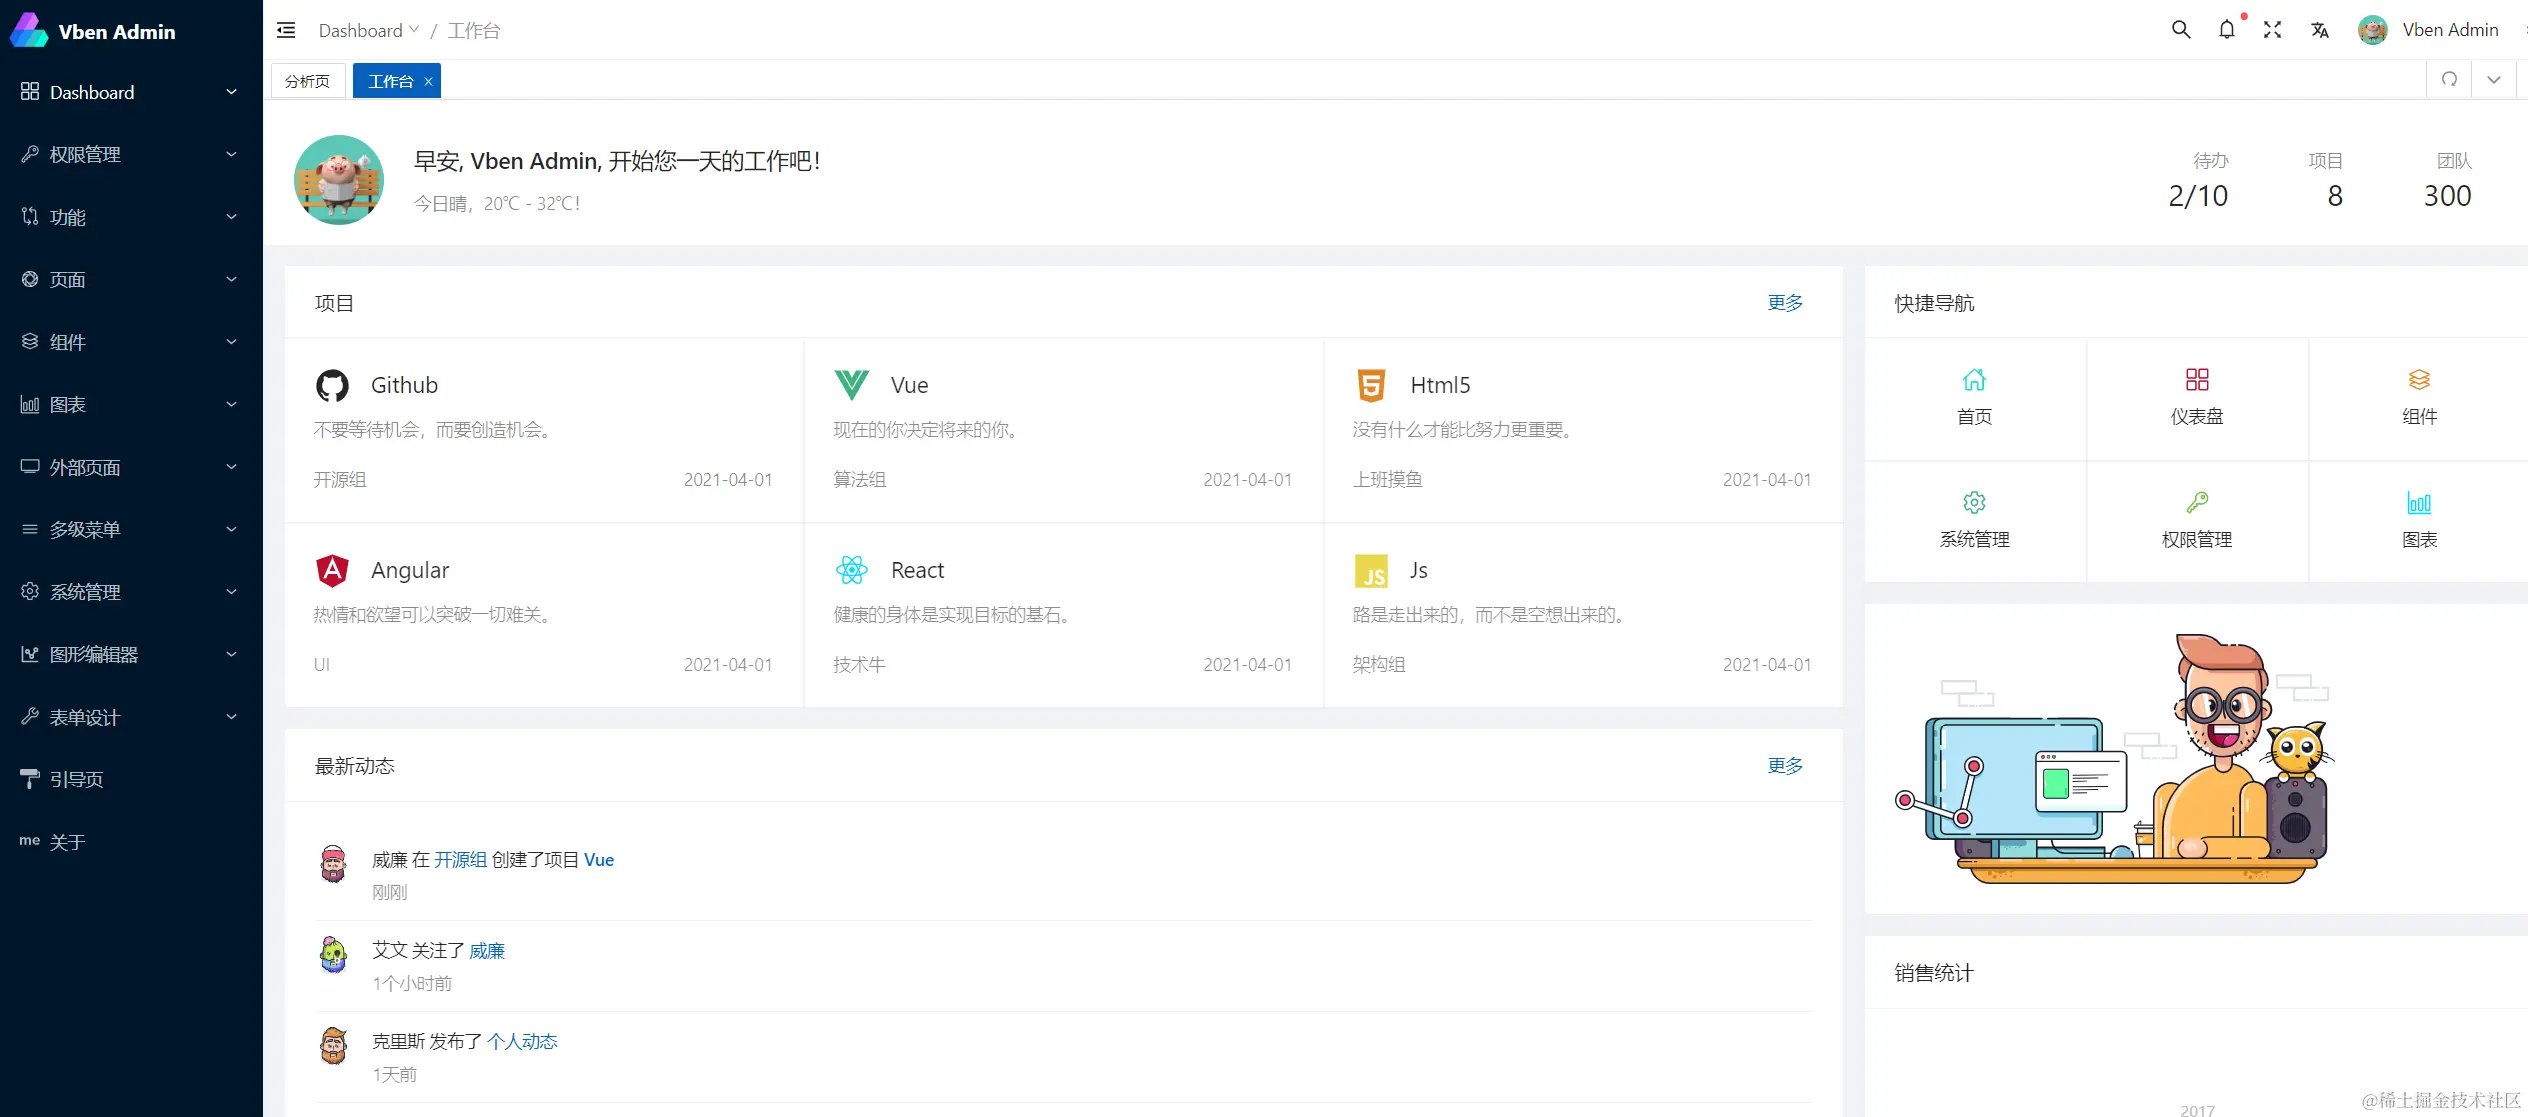2528x1117 pixels.
Task: Collapse the sidebar menu toggle
Action: [286, 30]
